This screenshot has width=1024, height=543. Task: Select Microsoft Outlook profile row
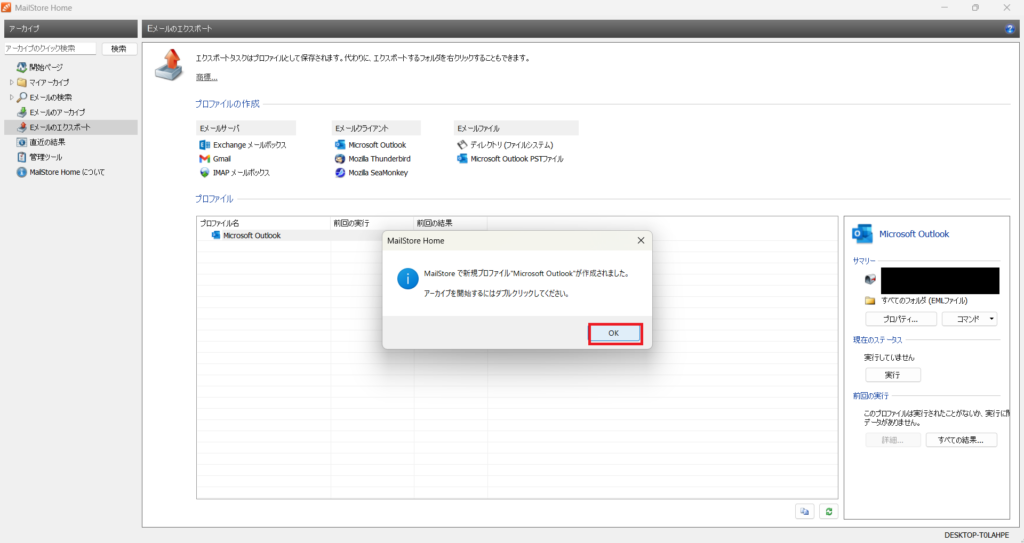coord(251,236)
